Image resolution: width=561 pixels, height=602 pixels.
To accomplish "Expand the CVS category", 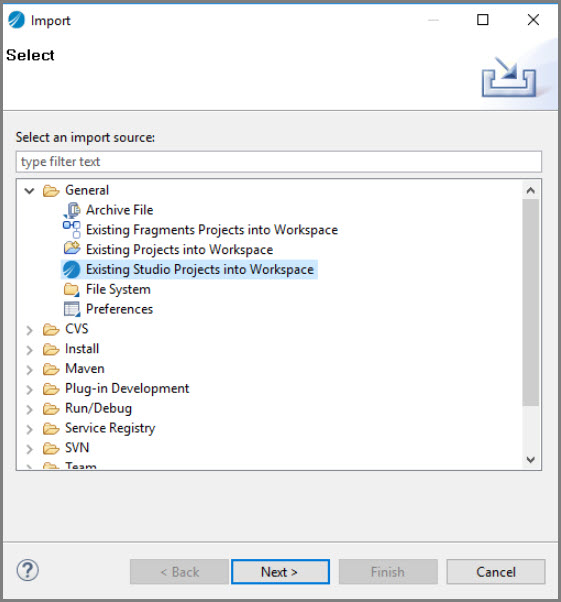I will pyautogui.click(x=29, y=330).
